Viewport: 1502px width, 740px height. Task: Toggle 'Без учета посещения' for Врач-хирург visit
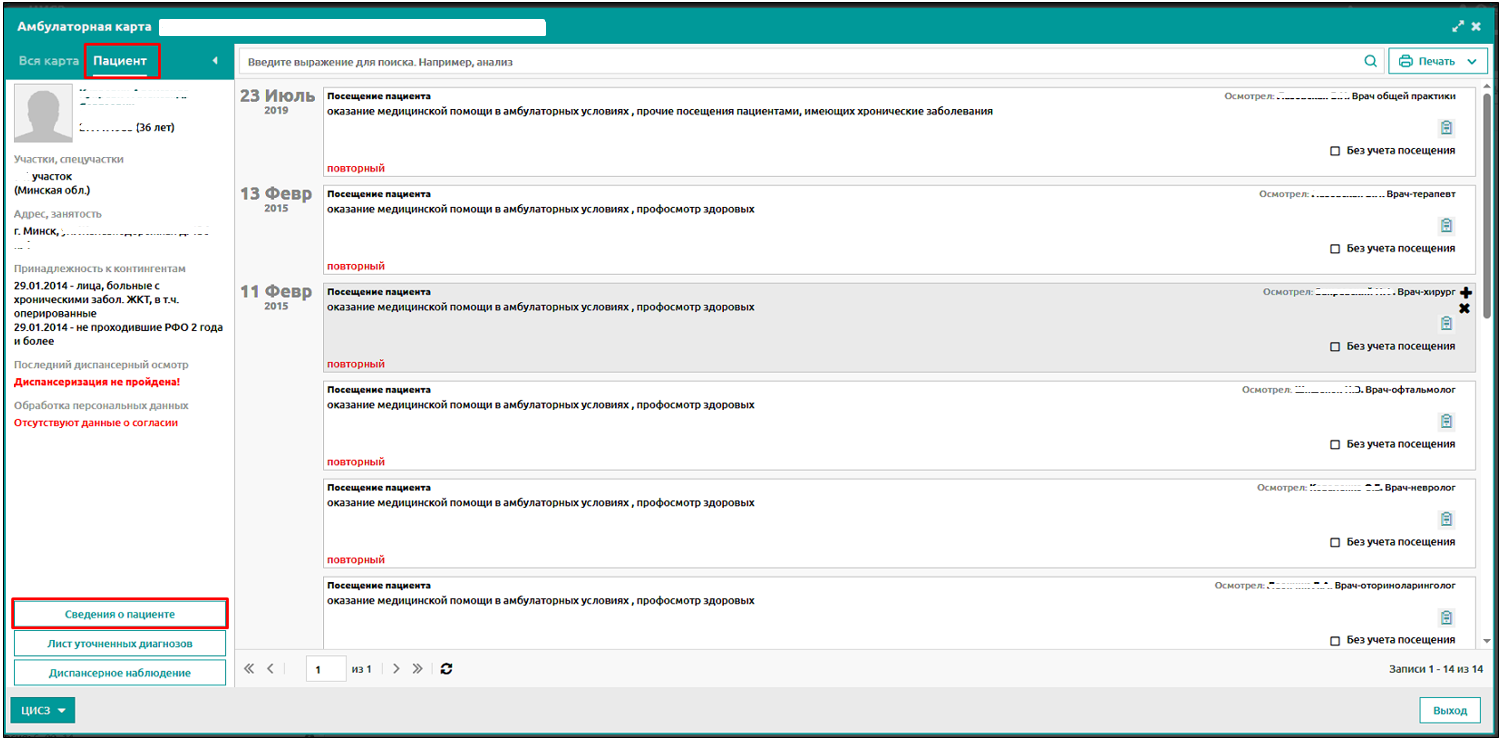pyautogui.click(x=1335, y=347)
